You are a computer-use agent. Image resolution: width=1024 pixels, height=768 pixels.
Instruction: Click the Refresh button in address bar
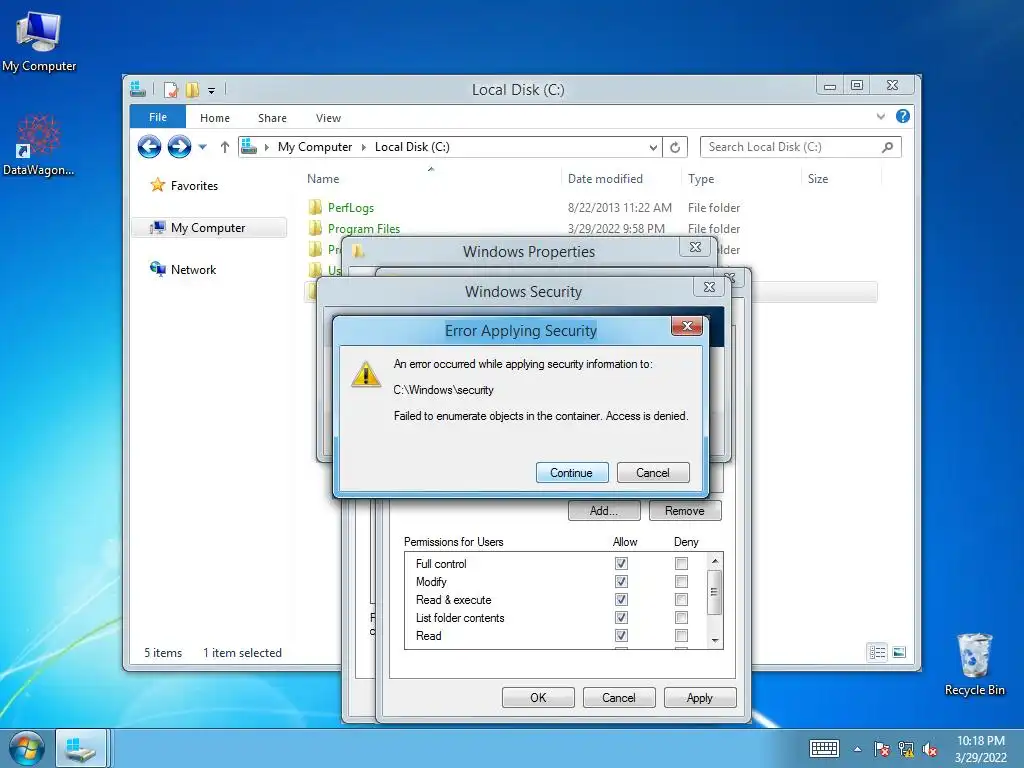click(x=675, y=148)
